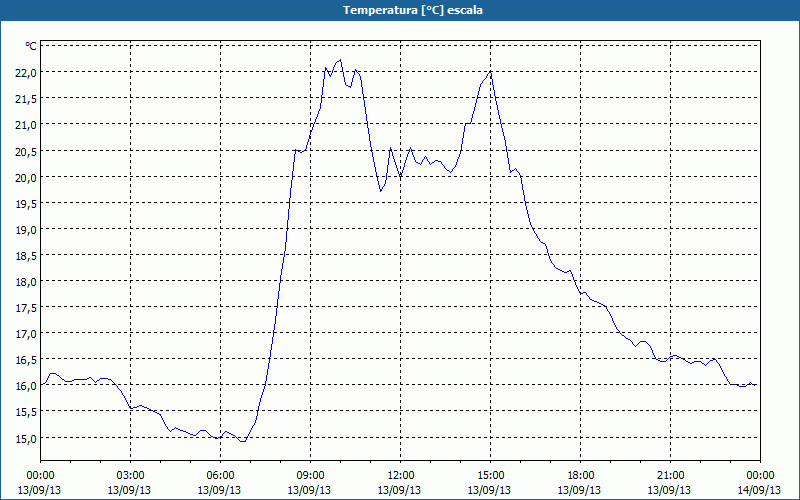This screenshot has height=500, width=800.
Task: Click the "Temperatura [°C] escala" title bar
Action: (x=400, y=10)
